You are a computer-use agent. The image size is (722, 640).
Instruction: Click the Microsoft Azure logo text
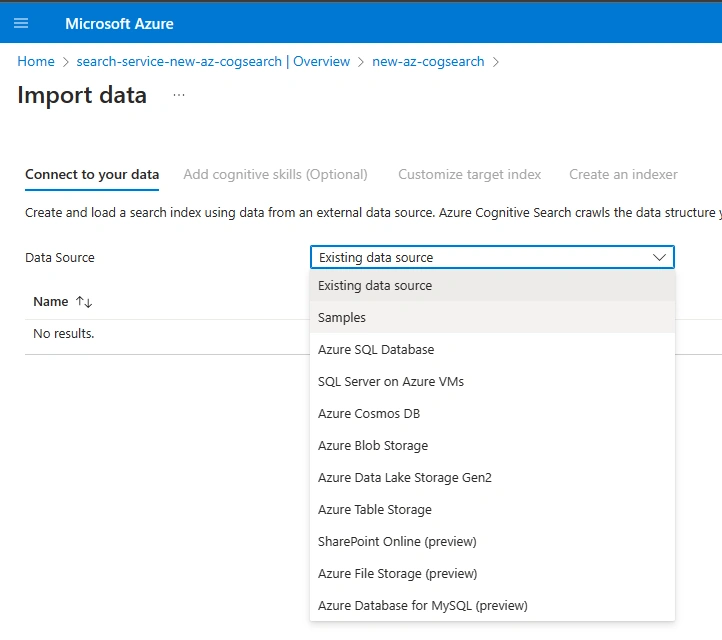click(119, 23)
